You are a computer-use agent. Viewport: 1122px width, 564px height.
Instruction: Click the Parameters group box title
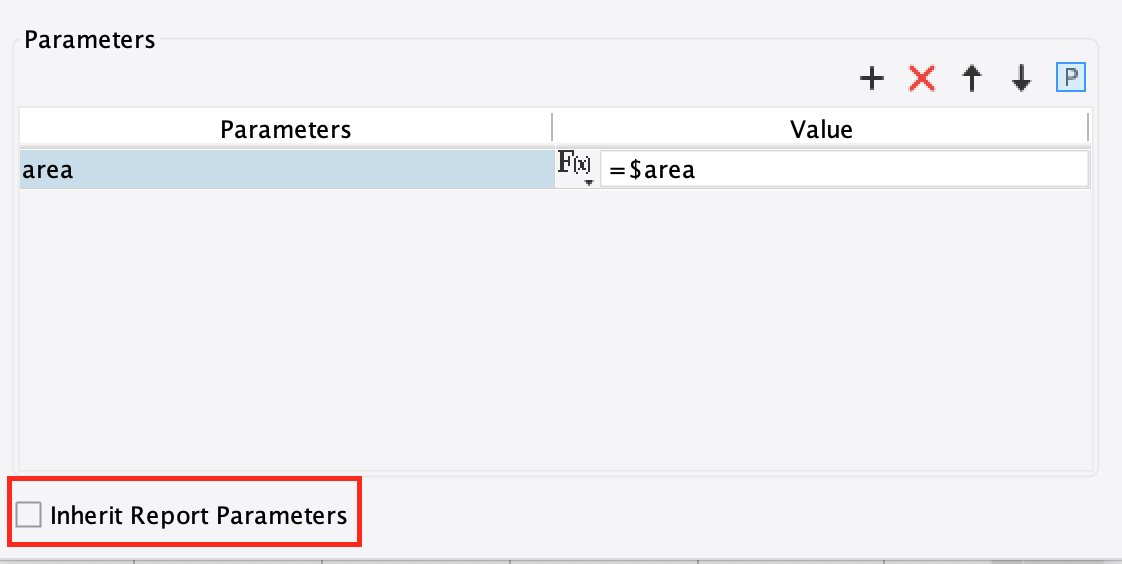click(89, 40)
